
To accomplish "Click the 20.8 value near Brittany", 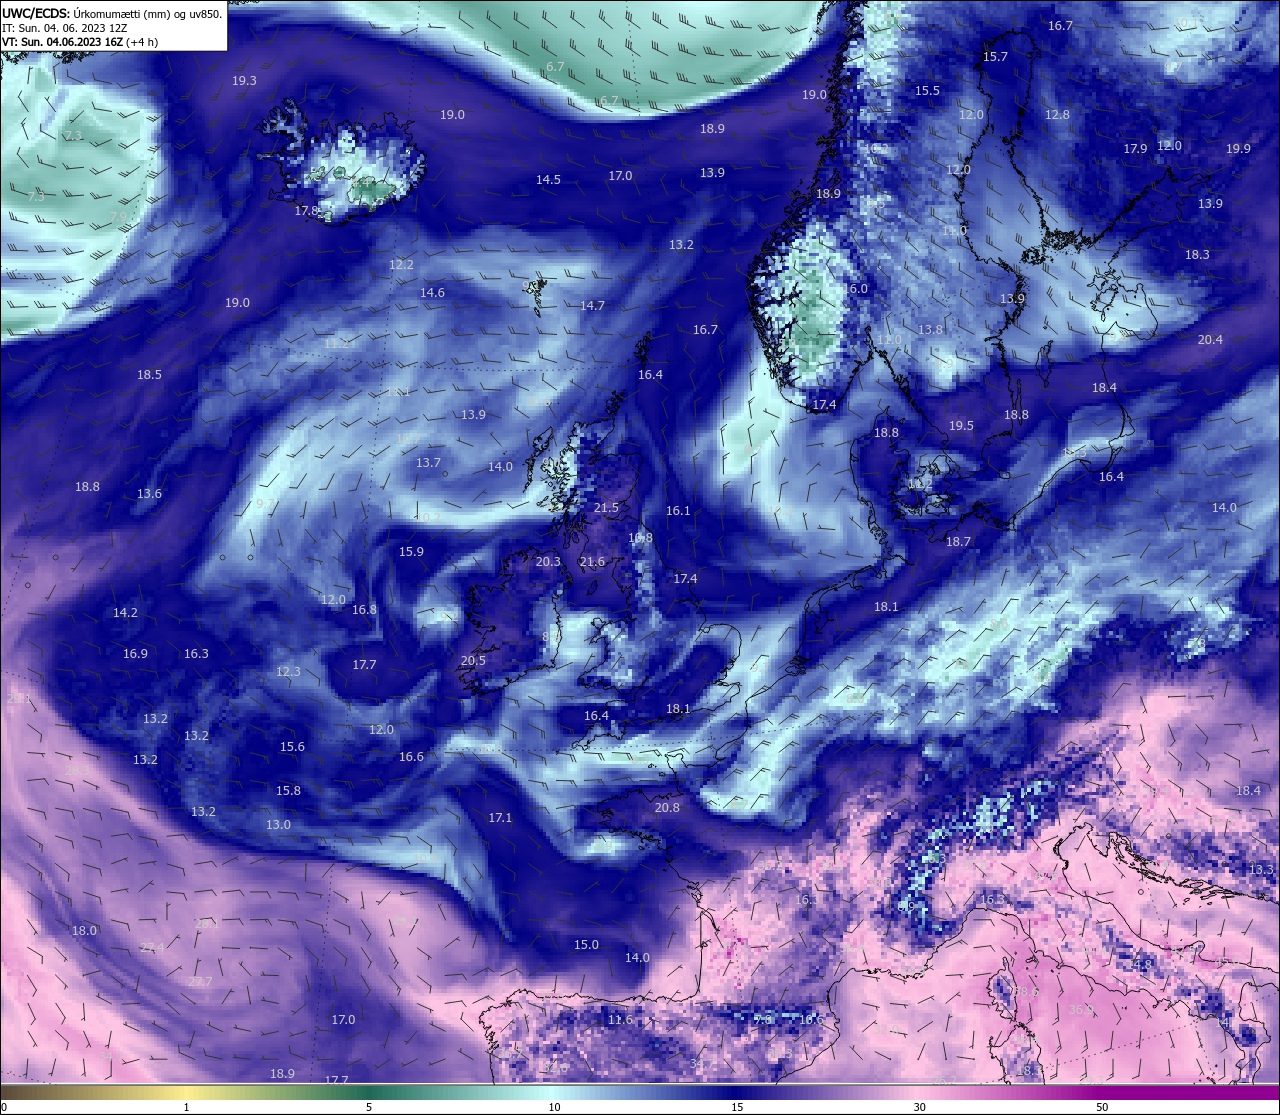I will tap(667, 808).
